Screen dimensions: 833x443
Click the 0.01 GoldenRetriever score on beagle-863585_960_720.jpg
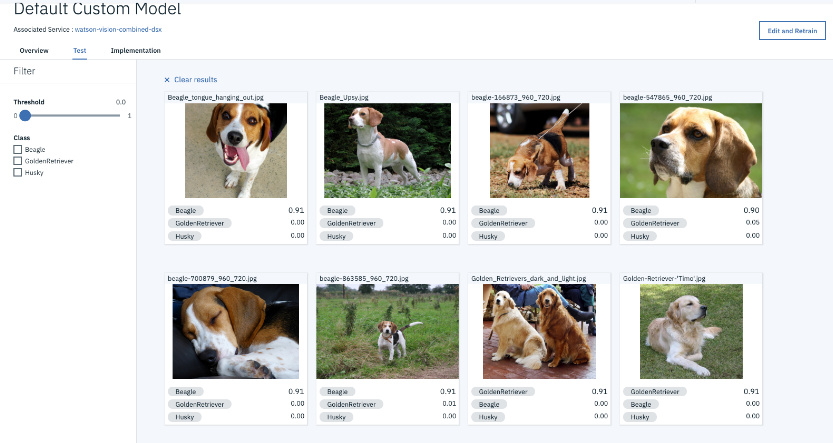pyautogui.click(x=449, y=404)
